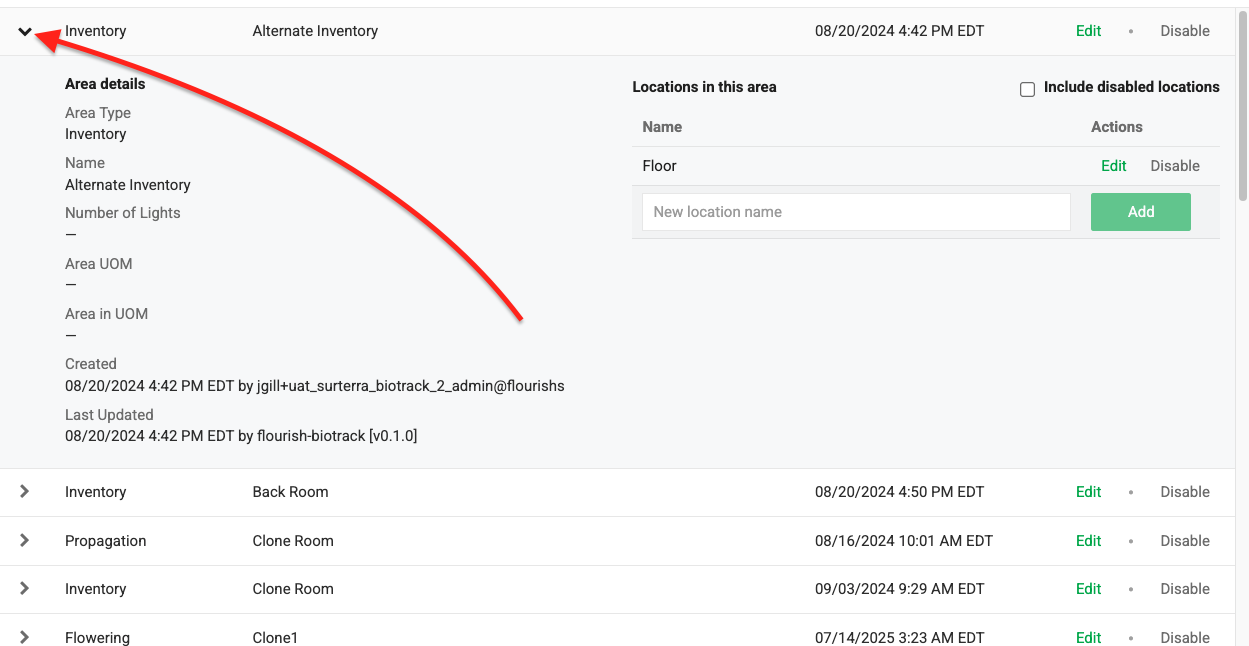The width and height of the screenshot is (1249, 646).
Task: Collapse the Alternate Inventory details panel
Action: (26, 31)
